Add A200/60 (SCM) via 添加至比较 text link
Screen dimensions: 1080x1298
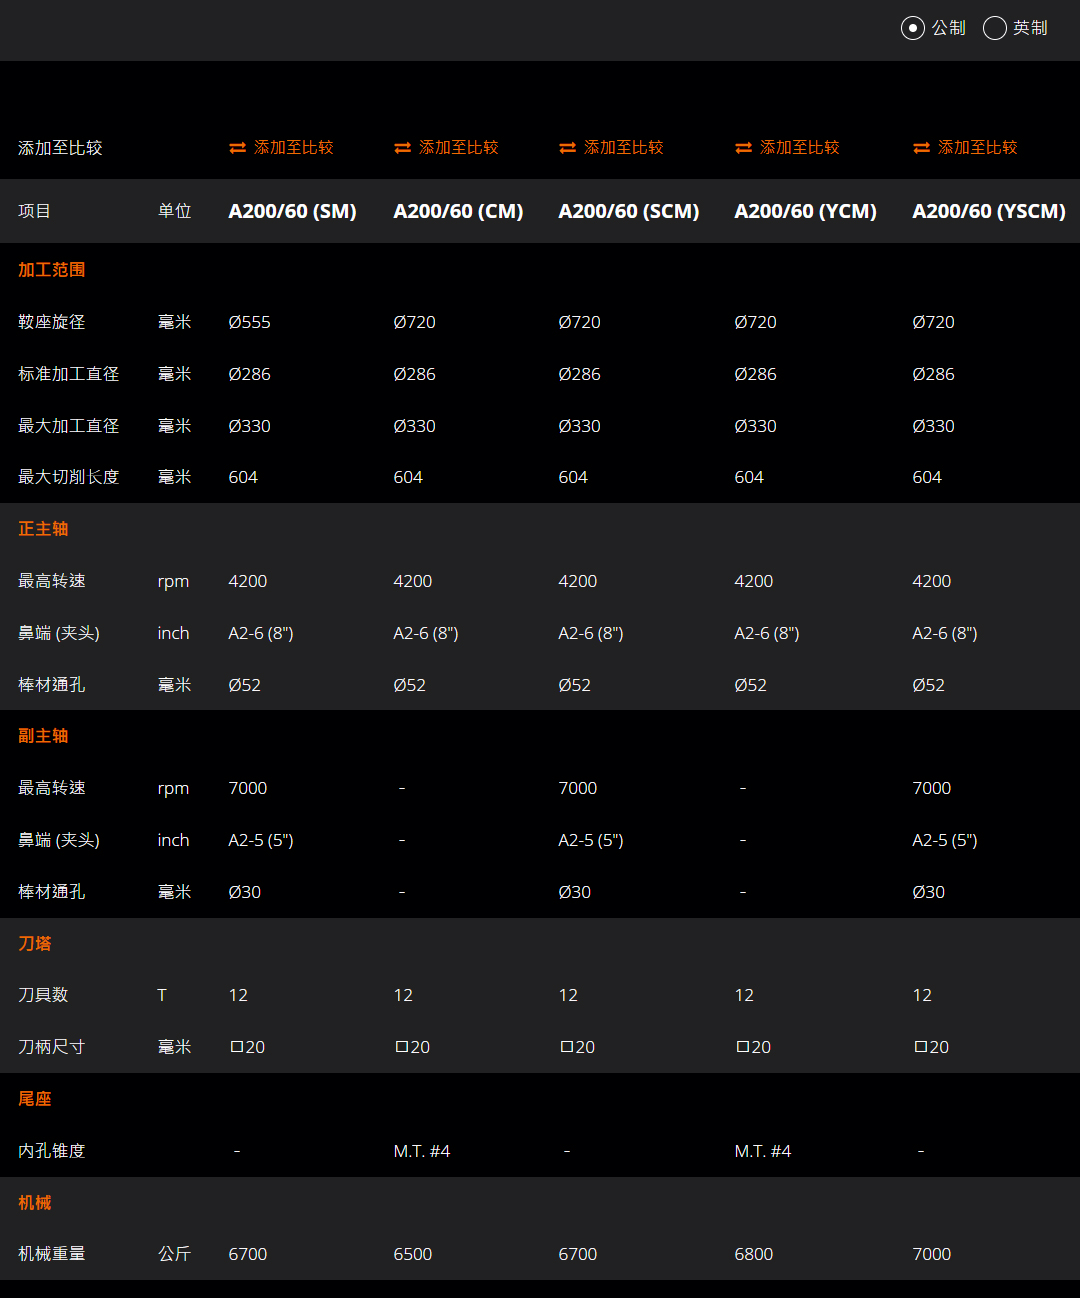point(623,148)
